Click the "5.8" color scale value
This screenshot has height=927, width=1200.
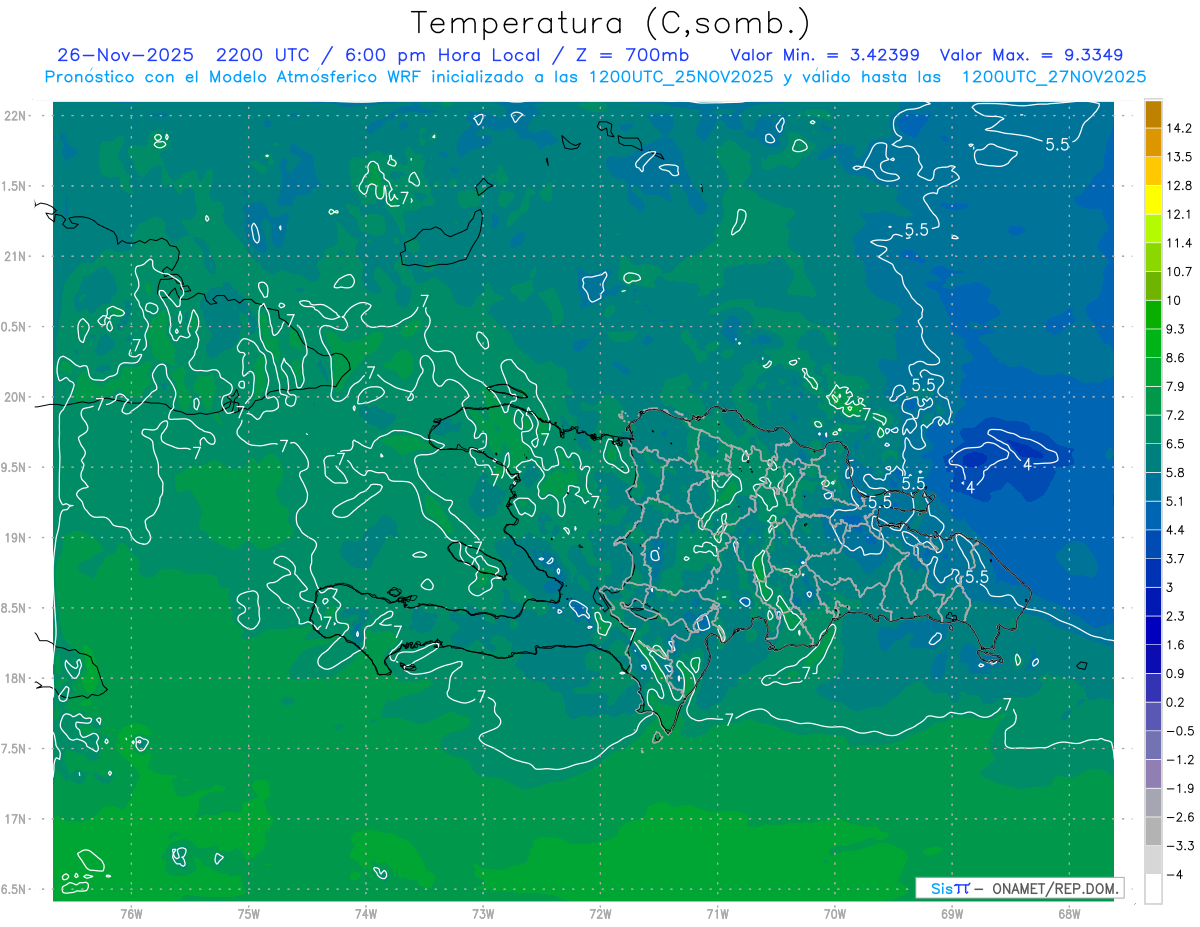[x=1175, y=473]
